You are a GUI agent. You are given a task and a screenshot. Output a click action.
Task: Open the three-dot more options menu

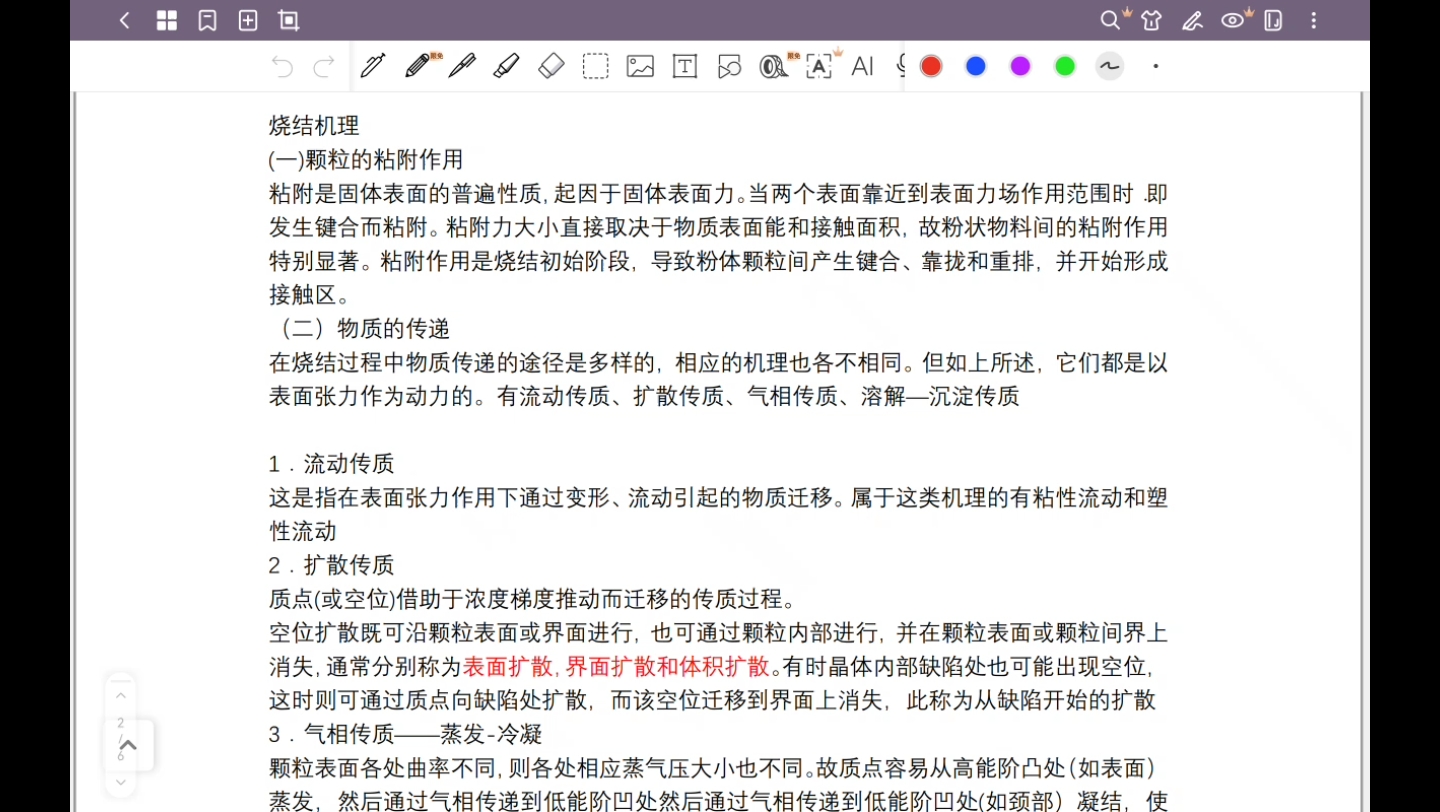tap(1314, 20)
